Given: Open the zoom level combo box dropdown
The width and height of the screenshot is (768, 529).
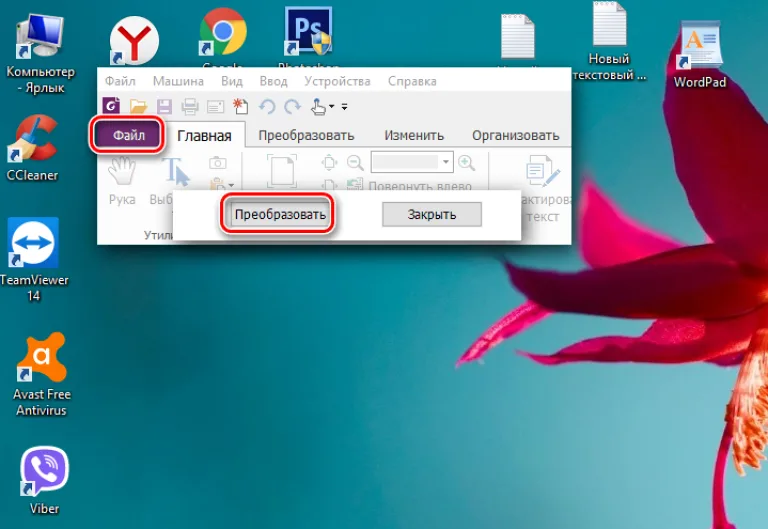Looking at the screenshot, I should coord(446,162).
